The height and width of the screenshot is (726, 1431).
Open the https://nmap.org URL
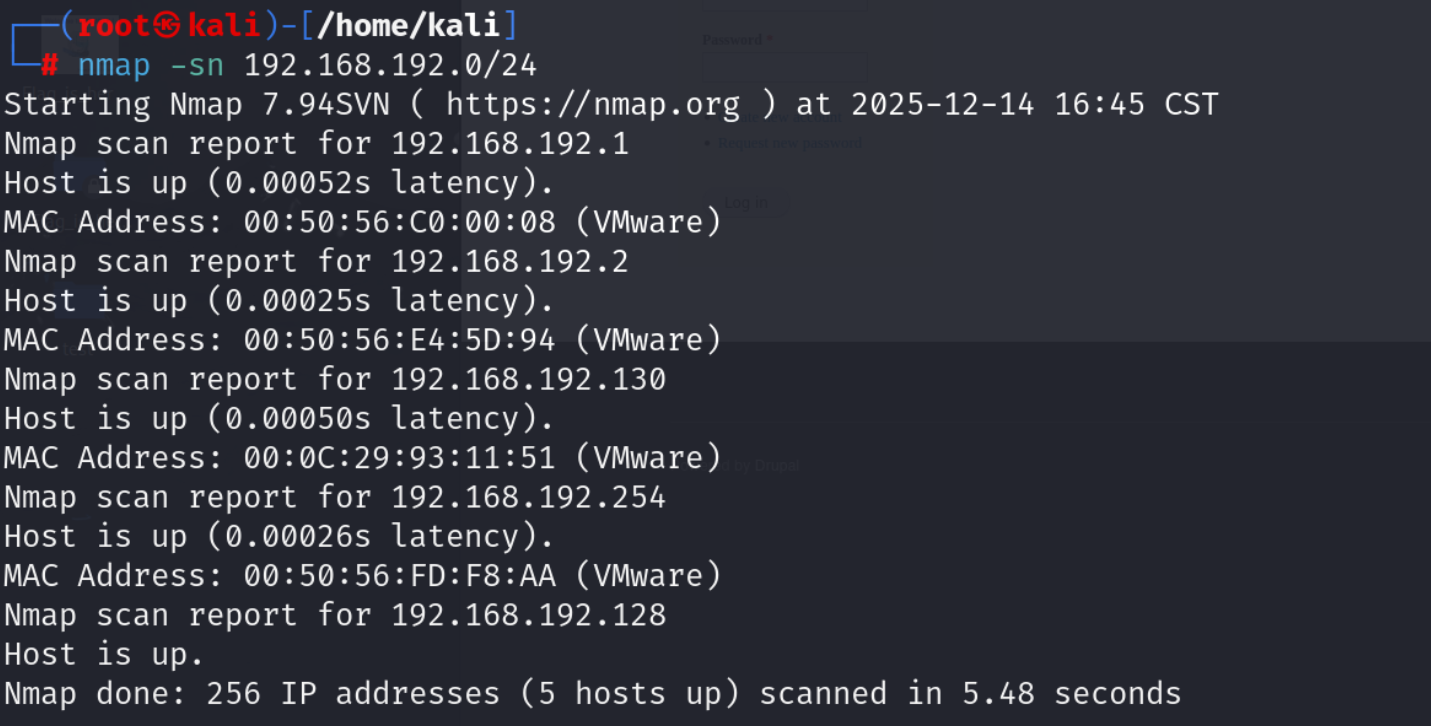(x=593, y=104)
